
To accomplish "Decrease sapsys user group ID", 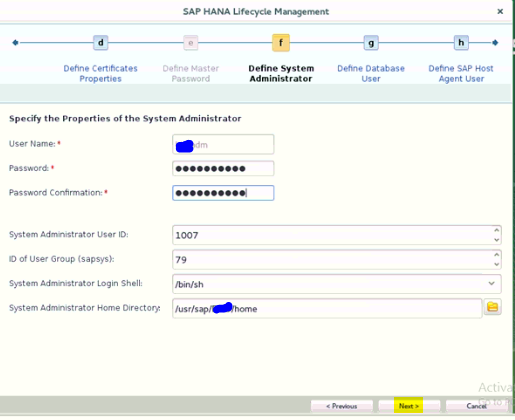I will [x=496, y=264].
